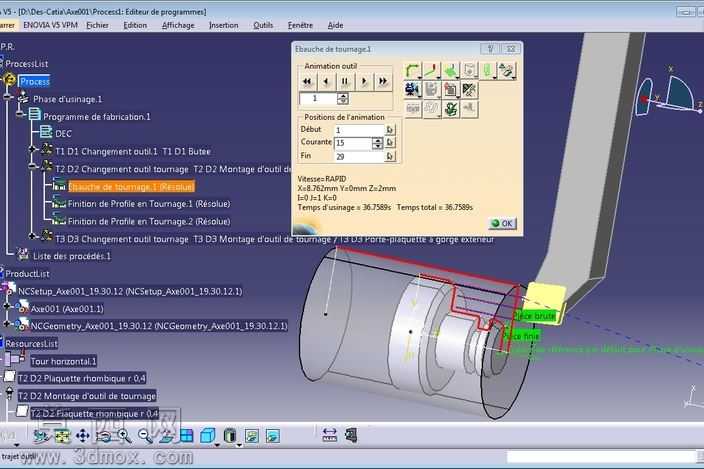Select Finition de Profile en Tournage.1 operation

[x=149, y=204]
